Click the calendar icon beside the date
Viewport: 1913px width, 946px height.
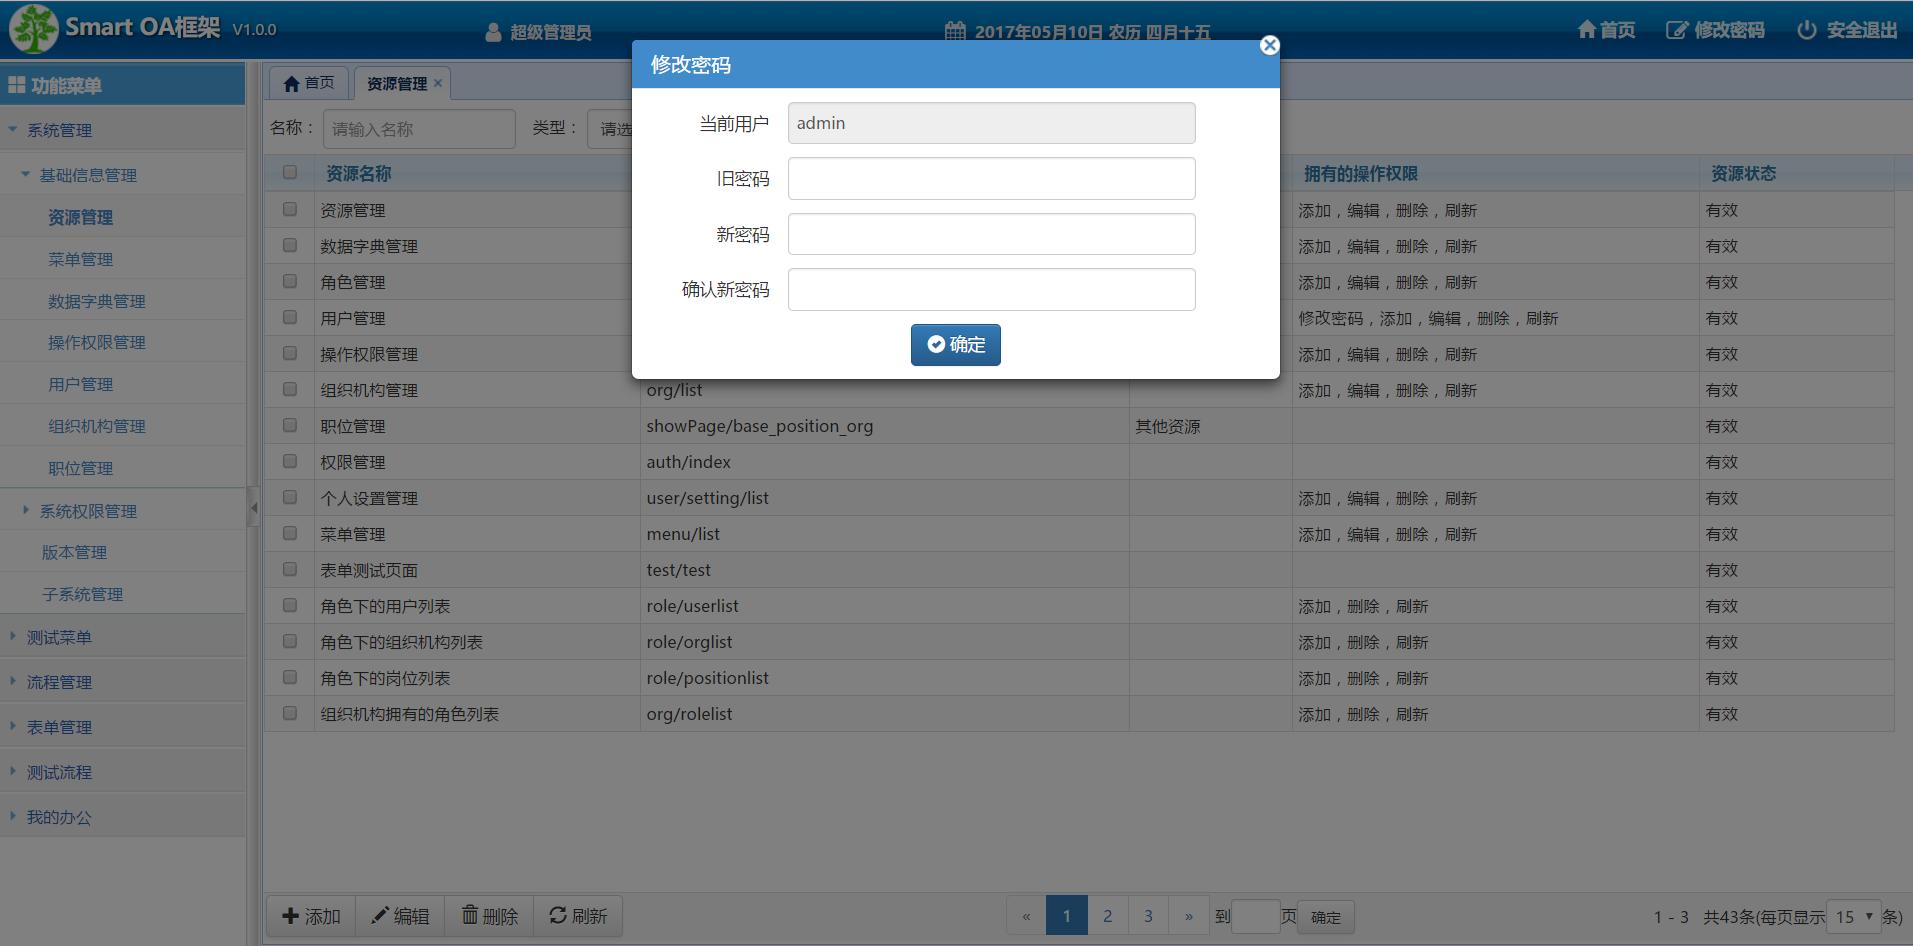[955, 31]
